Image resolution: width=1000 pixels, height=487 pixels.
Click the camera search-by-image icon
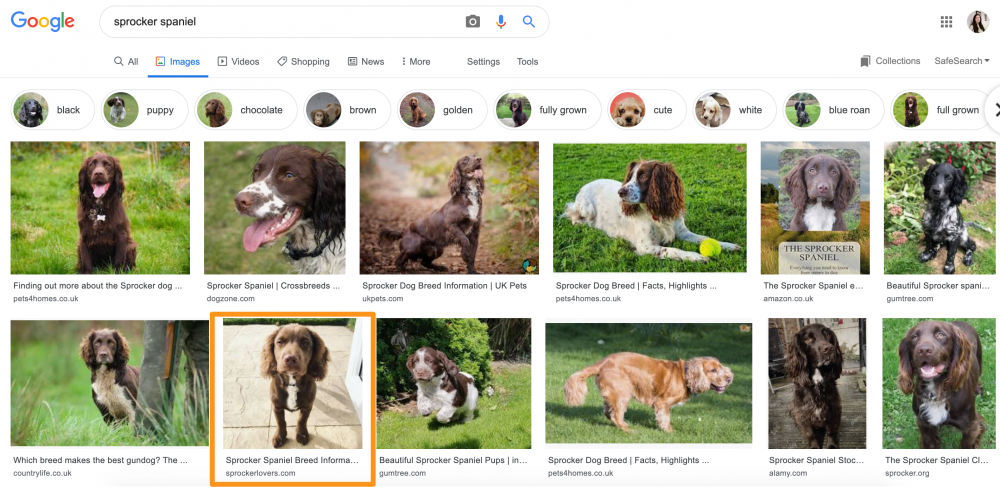coord(473,21)
